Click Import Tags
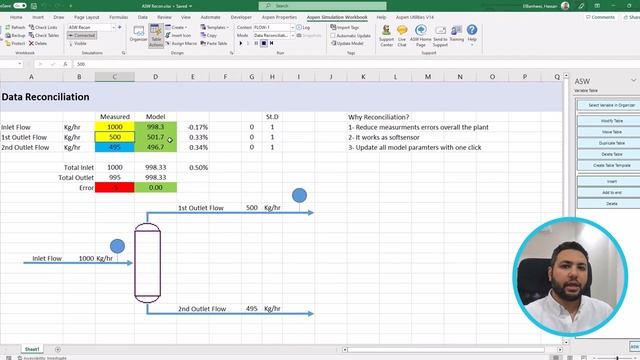Screen dimensions: 640x360 pos(345,27)
